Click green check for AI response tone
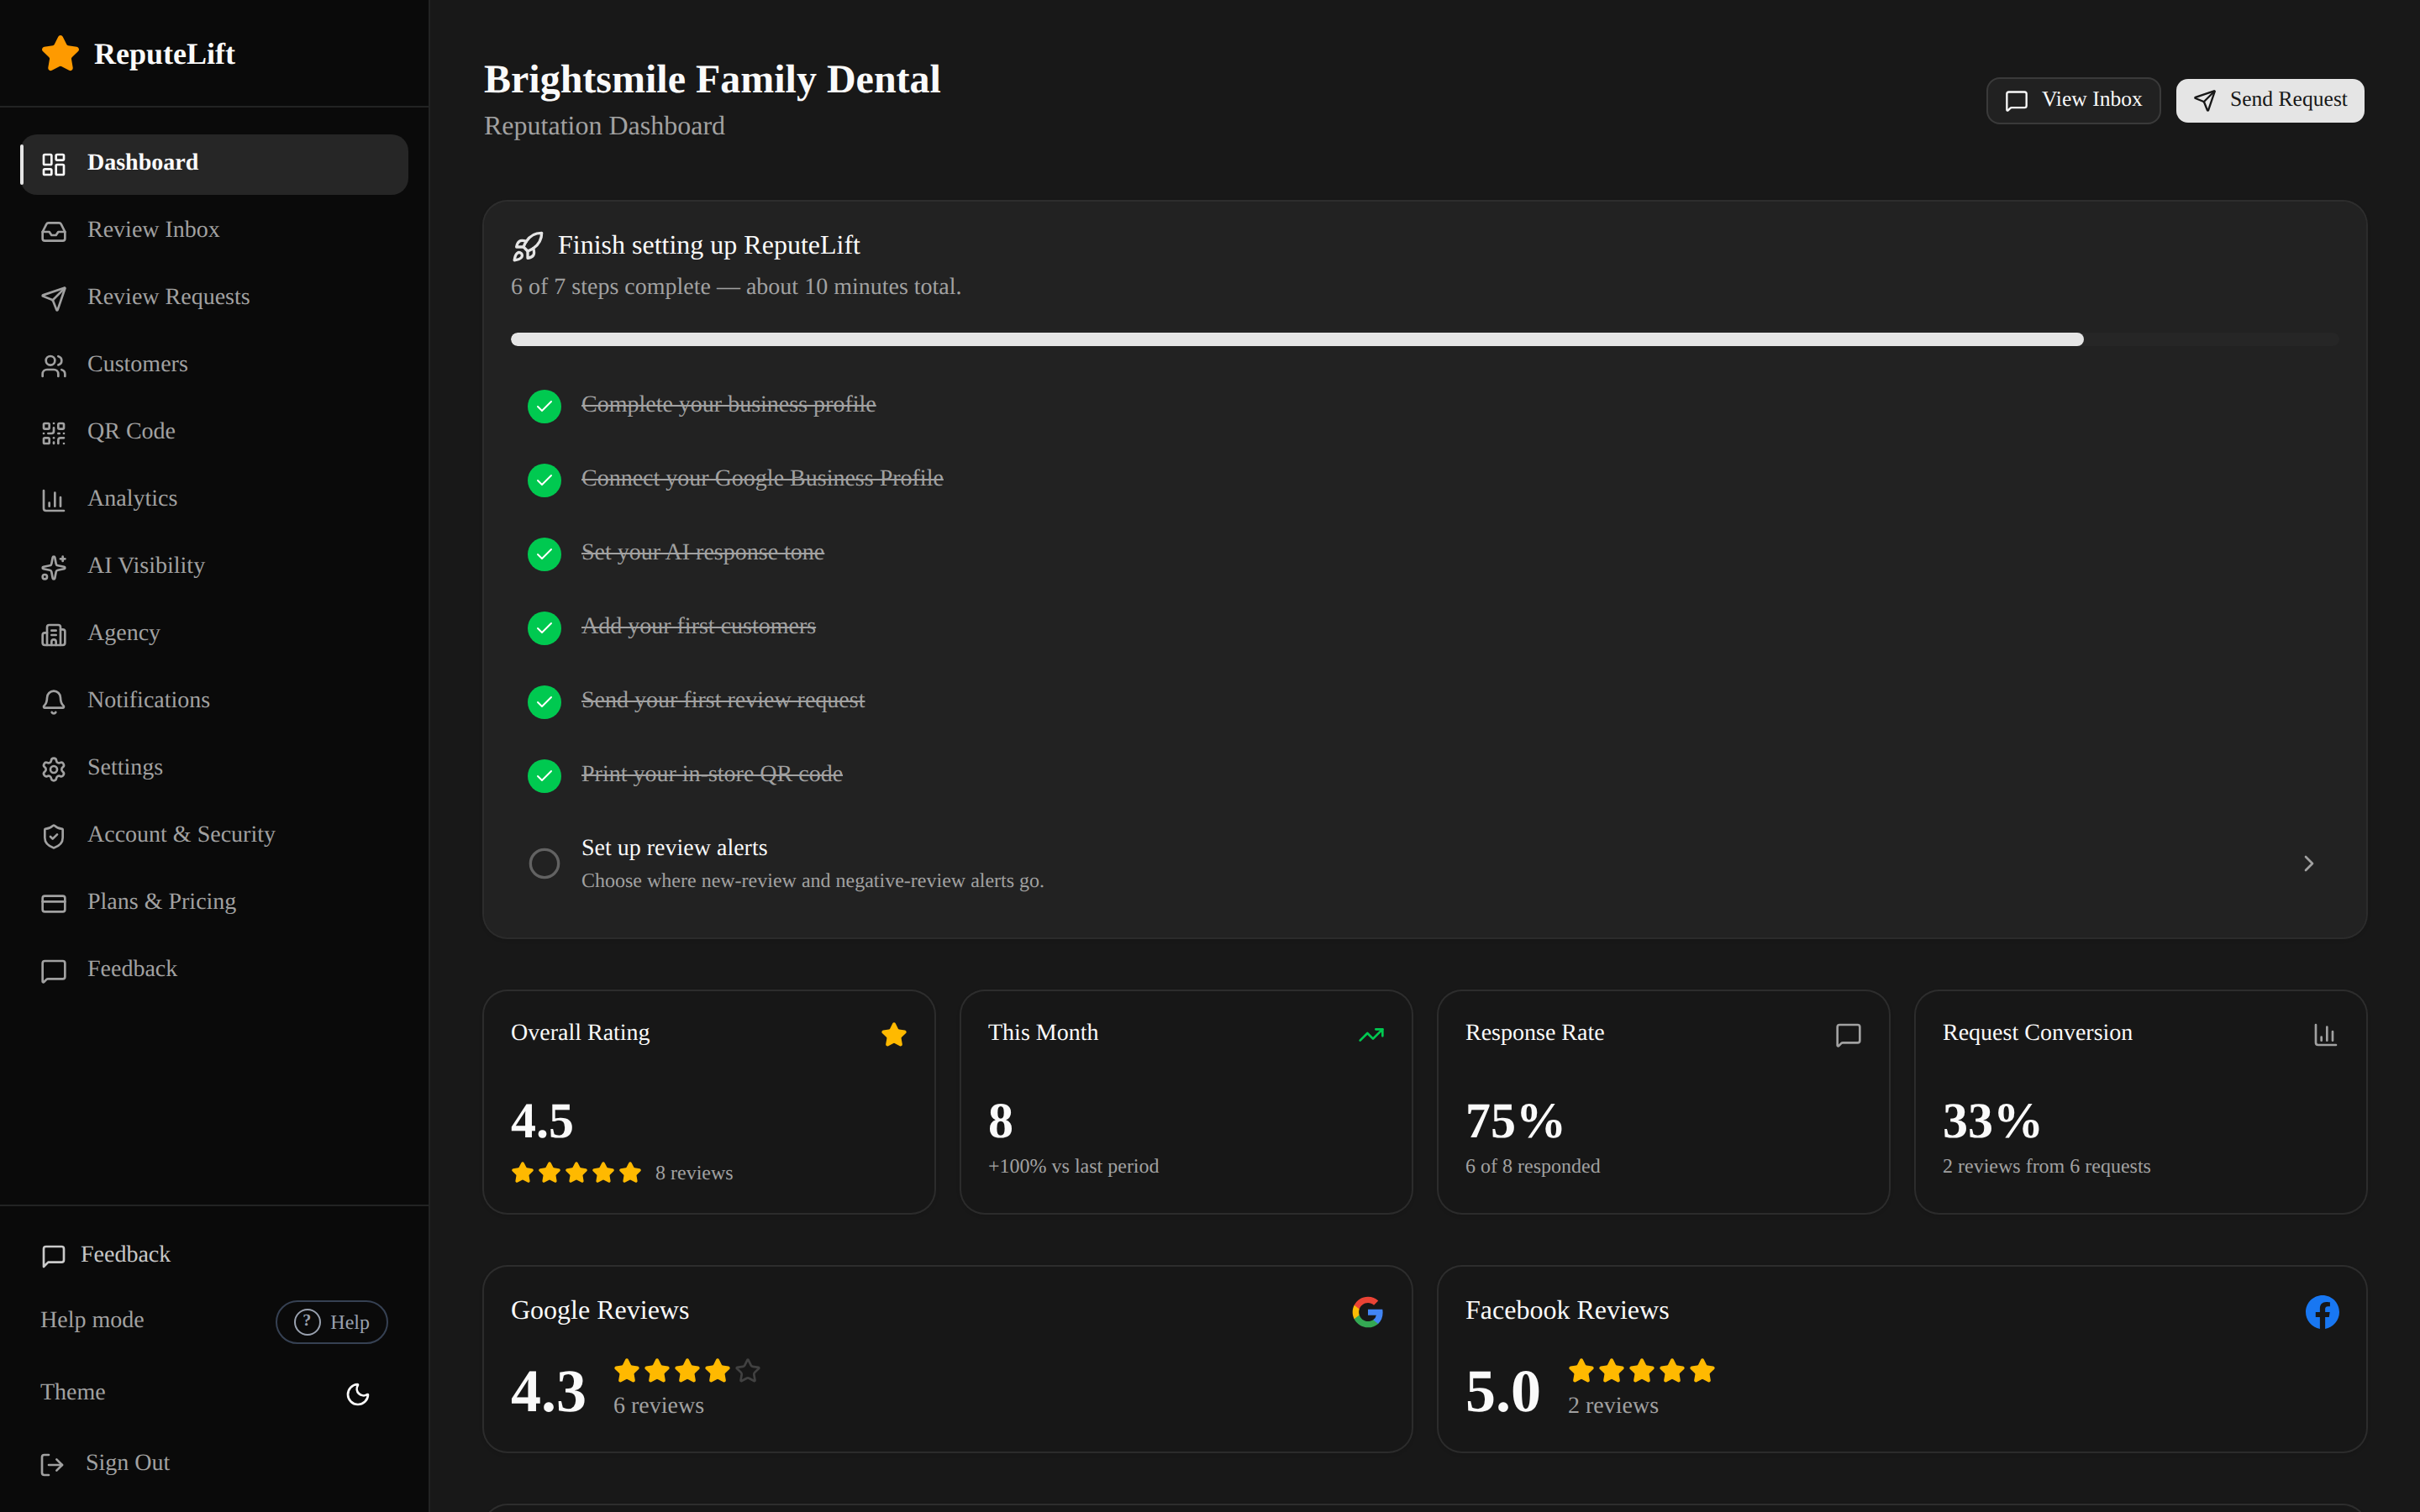 click(x=544, y=554)
